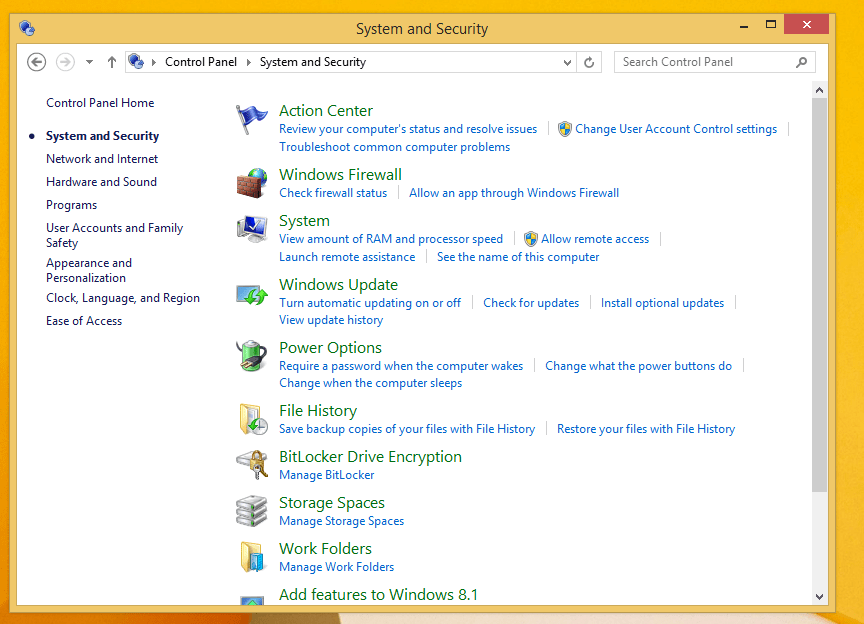864x624 pixels.
Task: Open Storage Spaces stacked drives icon
Action: click(252, 510)
